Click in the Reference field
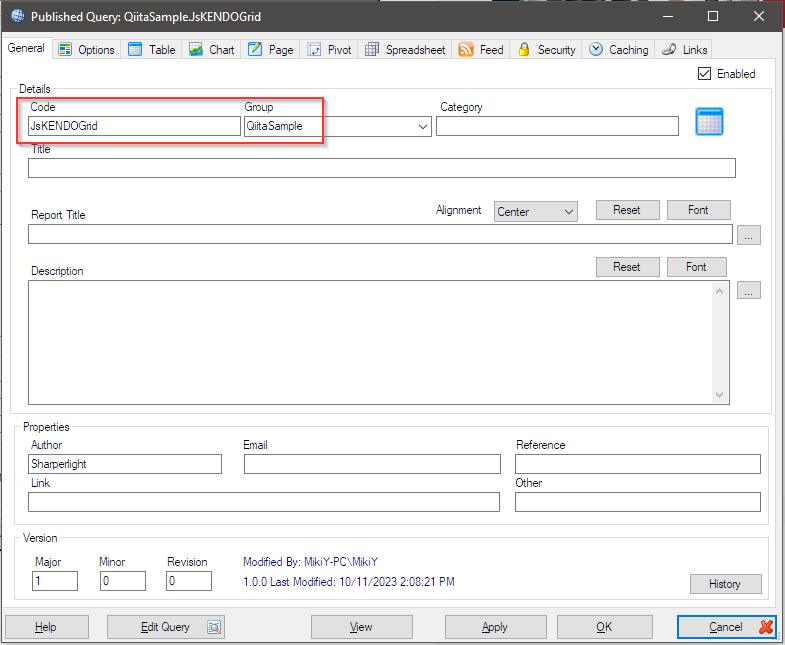The height and width of the screenshot is (645, 785). pyautogui.click(x=638, y=464)
